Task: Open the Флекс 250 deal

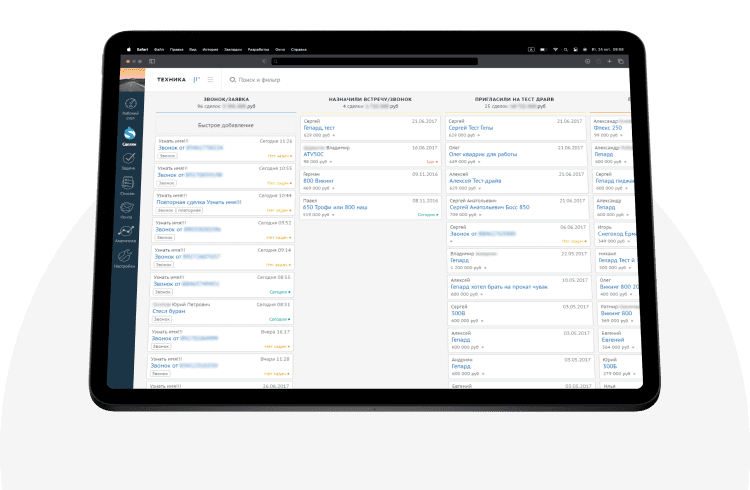Action: tap(607, 128)
